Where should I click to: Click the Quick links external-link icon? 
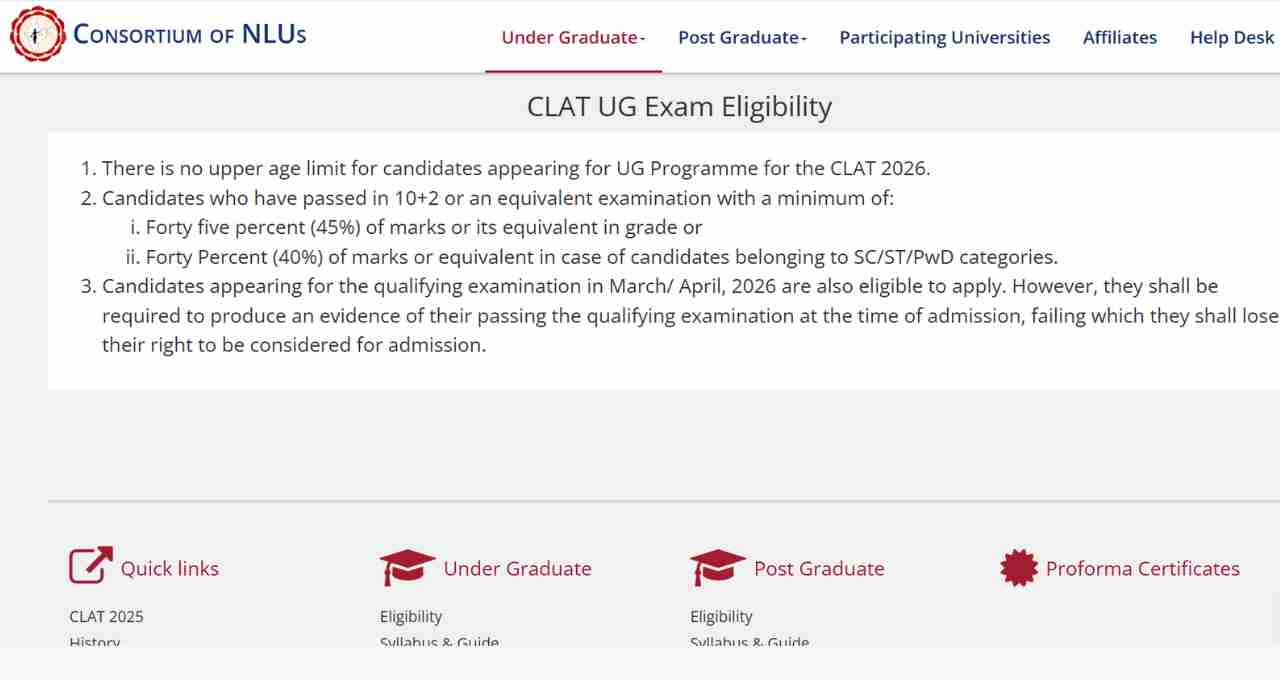tap(90, 566)
